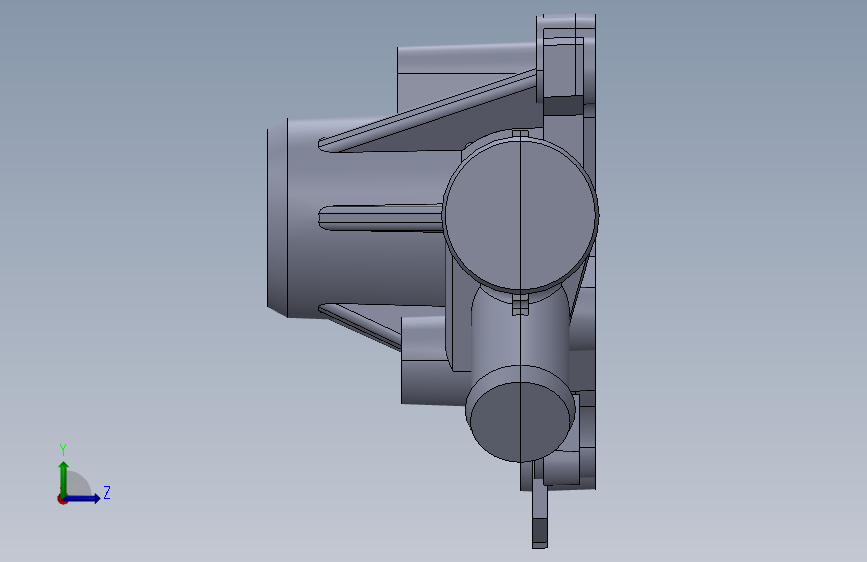
Task: Select the small tab protruding below the model
Action: click(x=540, y=513)
